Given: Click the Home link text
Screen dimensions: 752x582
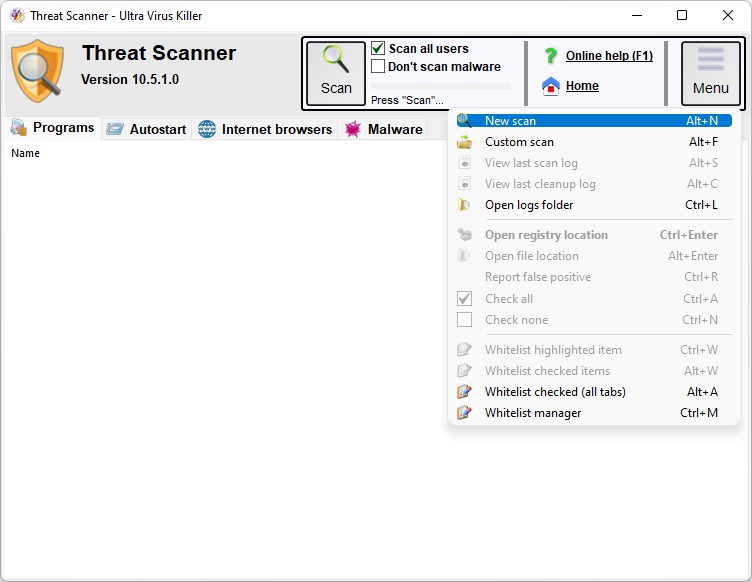Looking at the screenshot, I should coord(582,86).
